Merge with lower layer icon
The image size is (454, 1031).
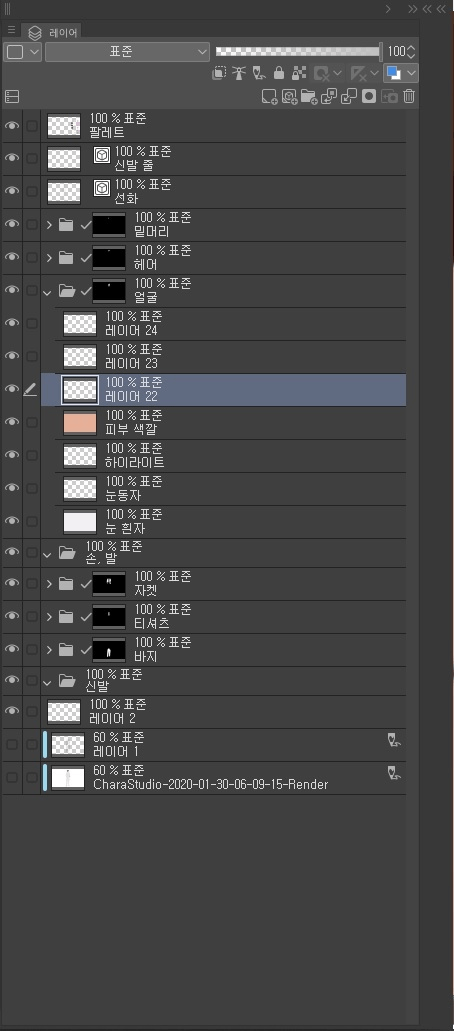point(349,97)
